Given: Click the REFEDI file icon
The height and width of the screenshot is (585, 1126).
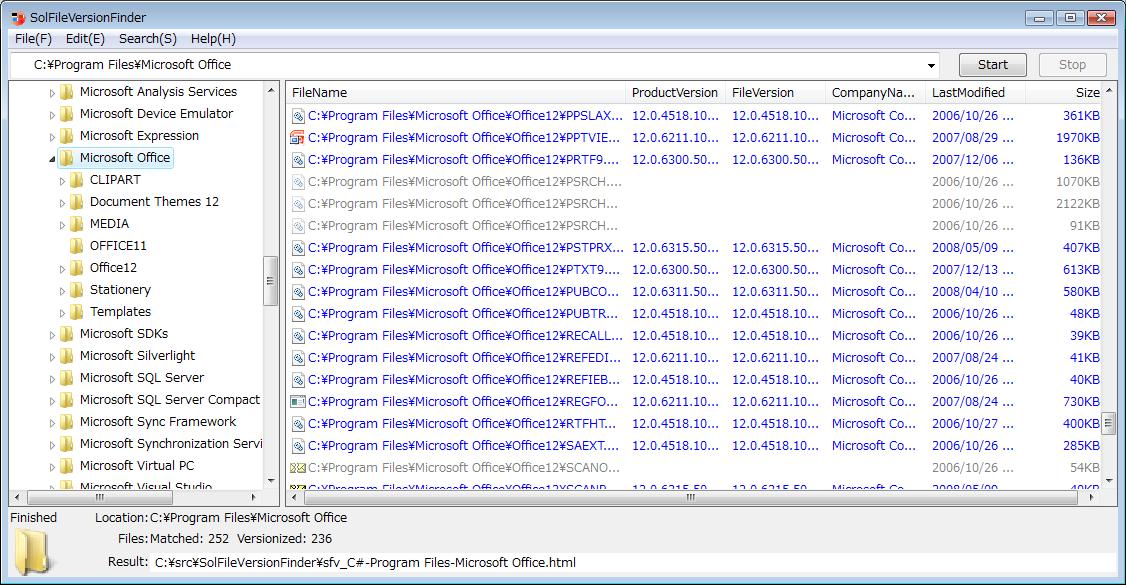Looking at the screenshot, I should tap(297, 358).
